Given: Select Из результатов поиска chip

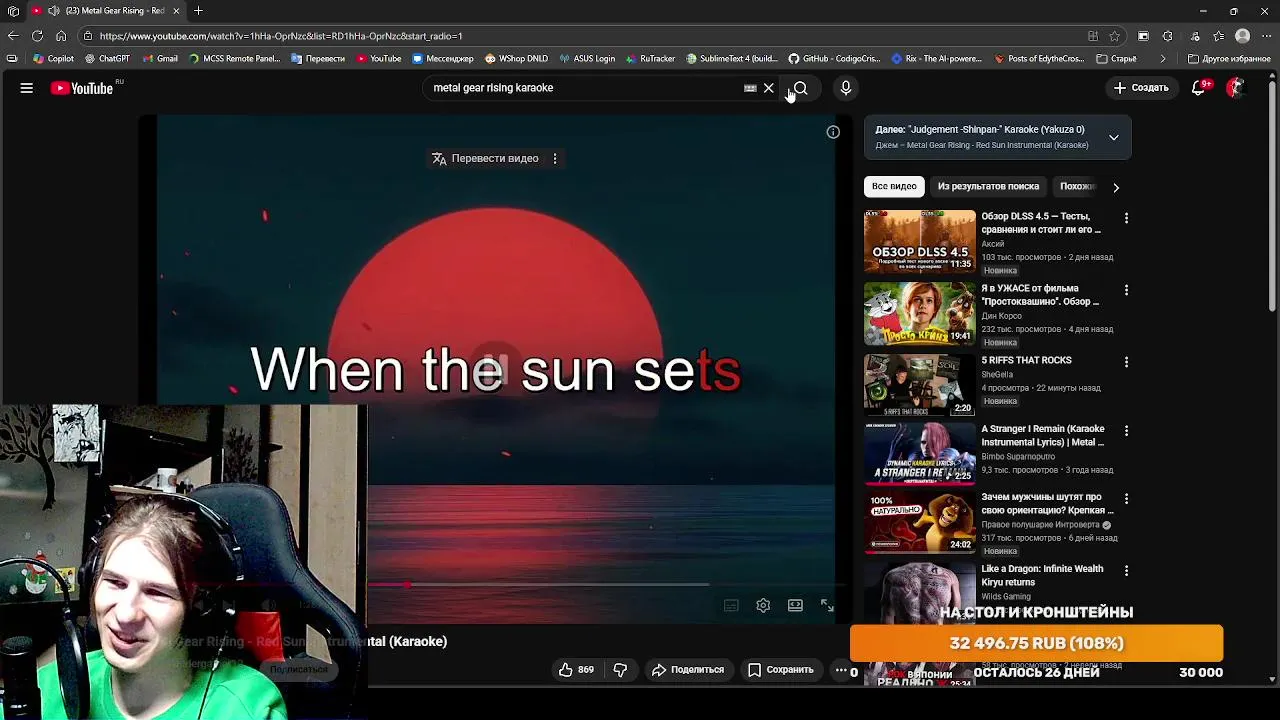Looking at the screenshot, I should pos(988,186).
